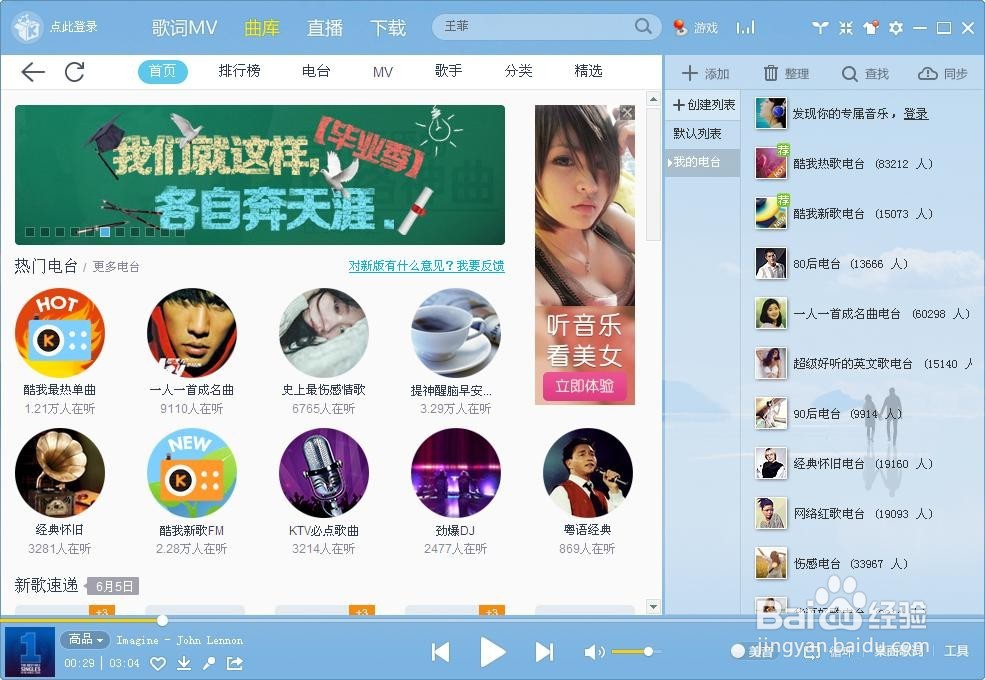Screen dimensions: 985x680
Task: Open the 酷我新歌FM NEW radio icon
Action: [192, 473]
